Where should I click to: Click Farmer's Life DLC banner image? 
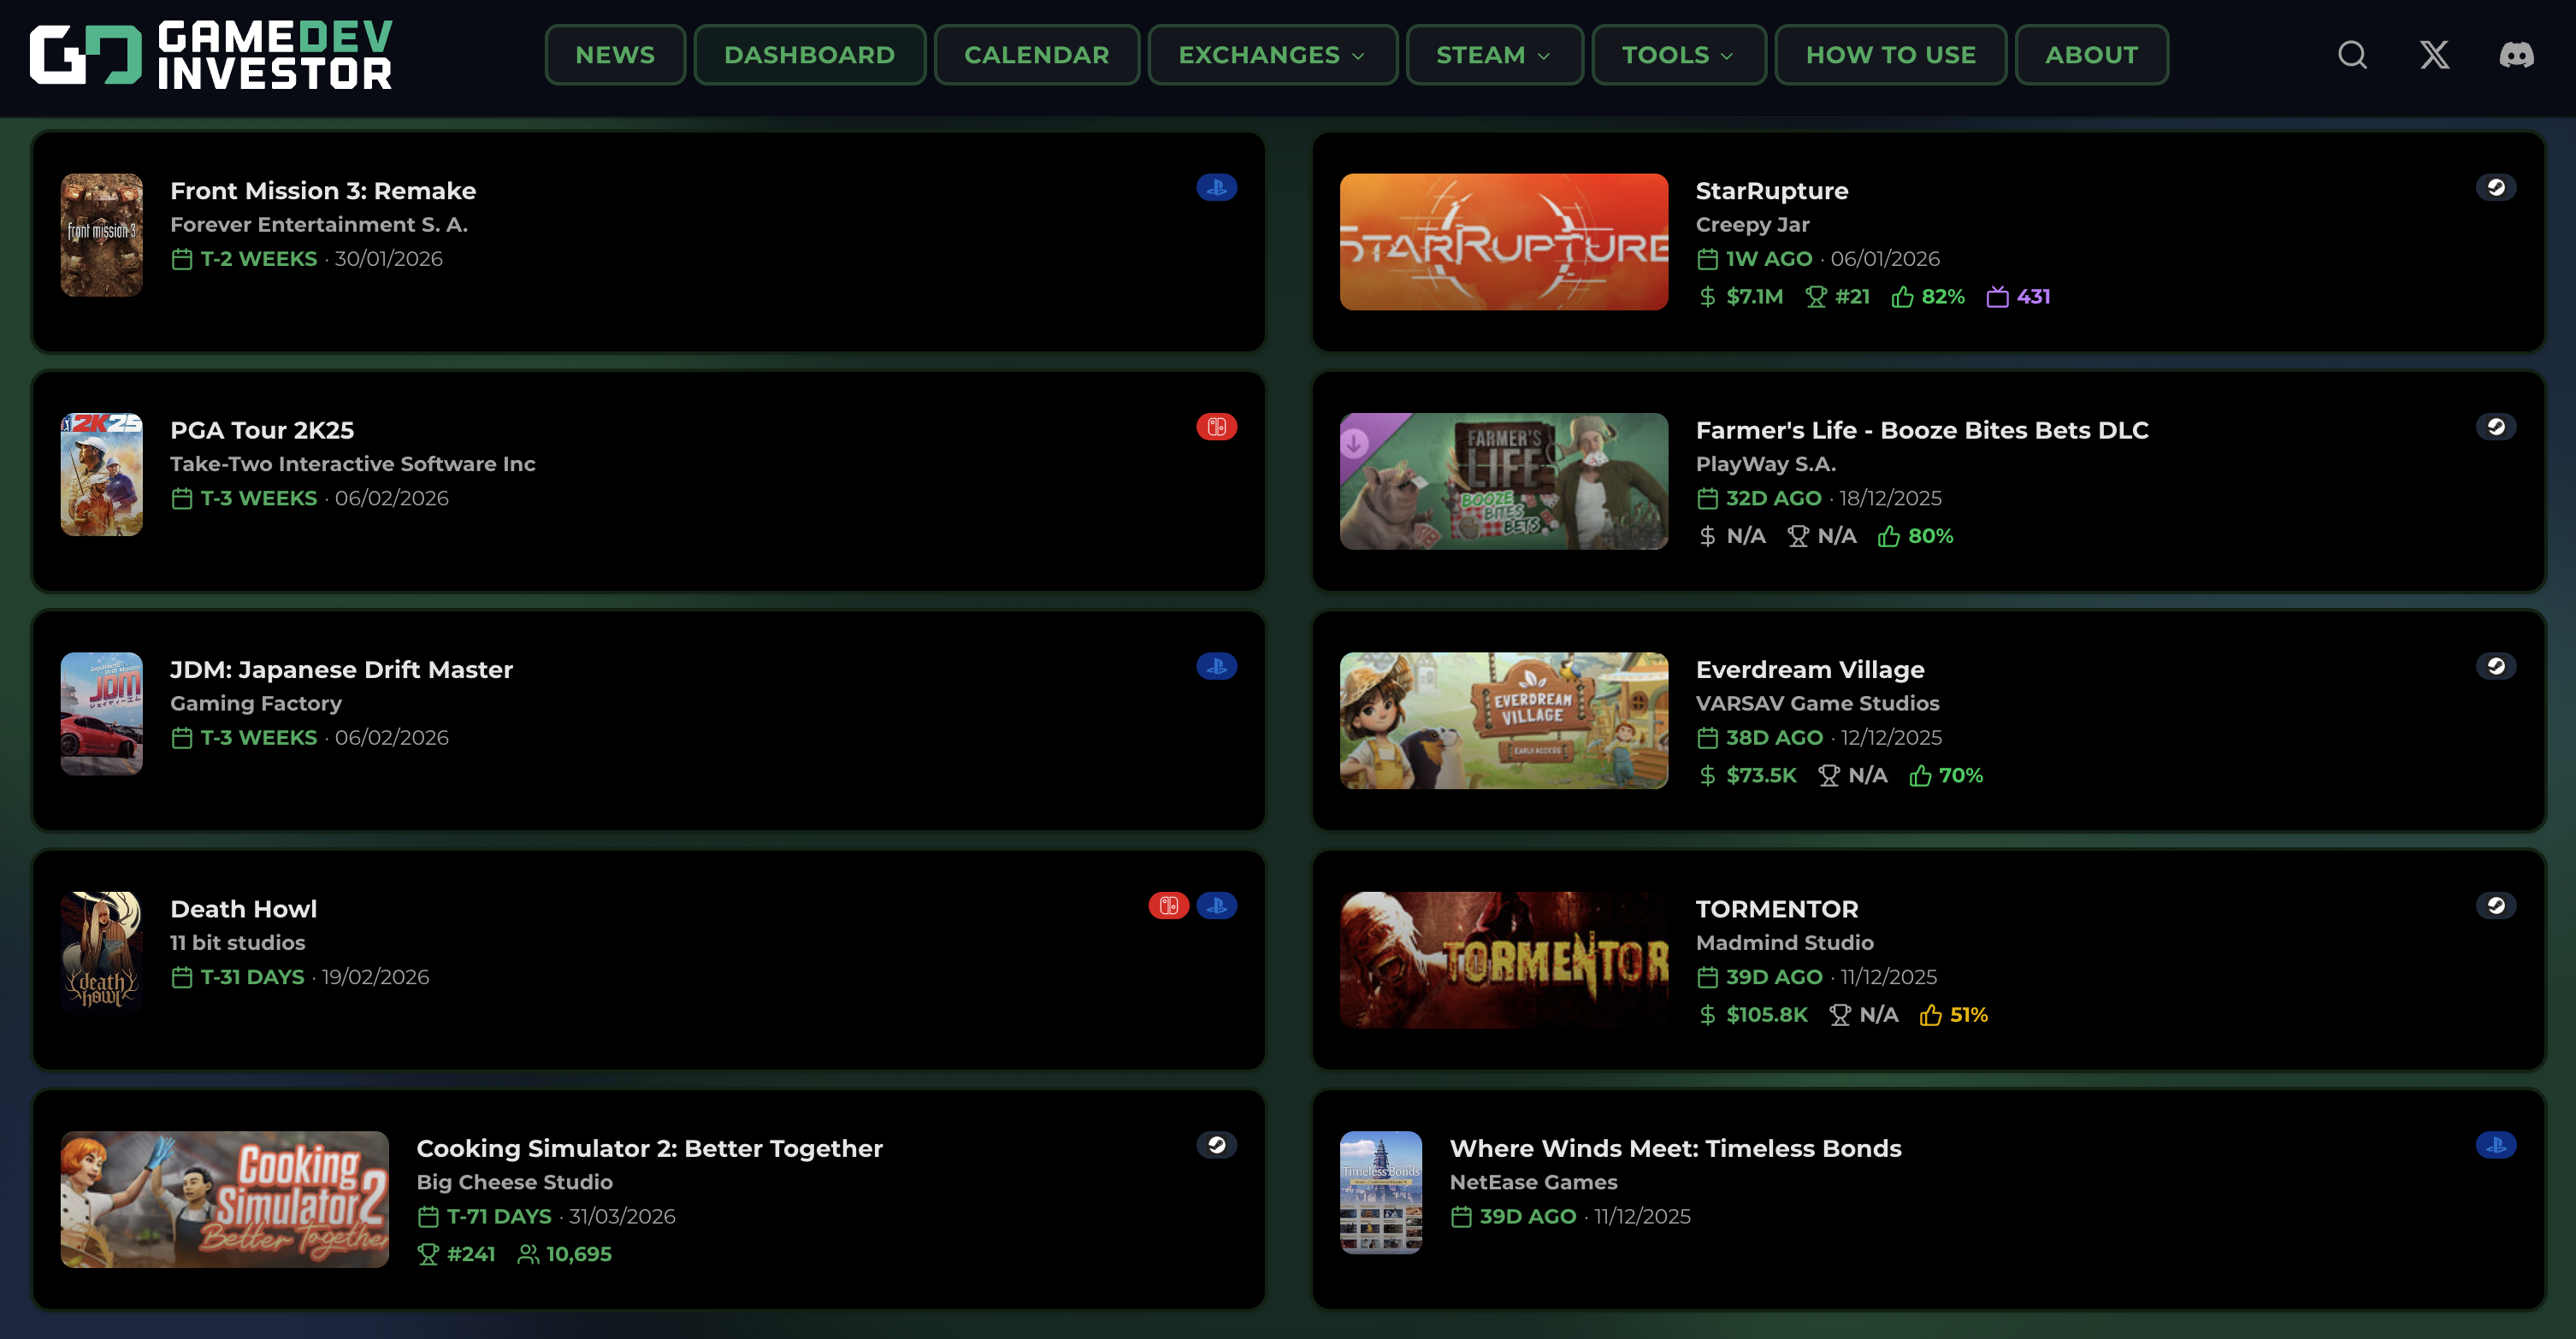[x=1503, y=481]
